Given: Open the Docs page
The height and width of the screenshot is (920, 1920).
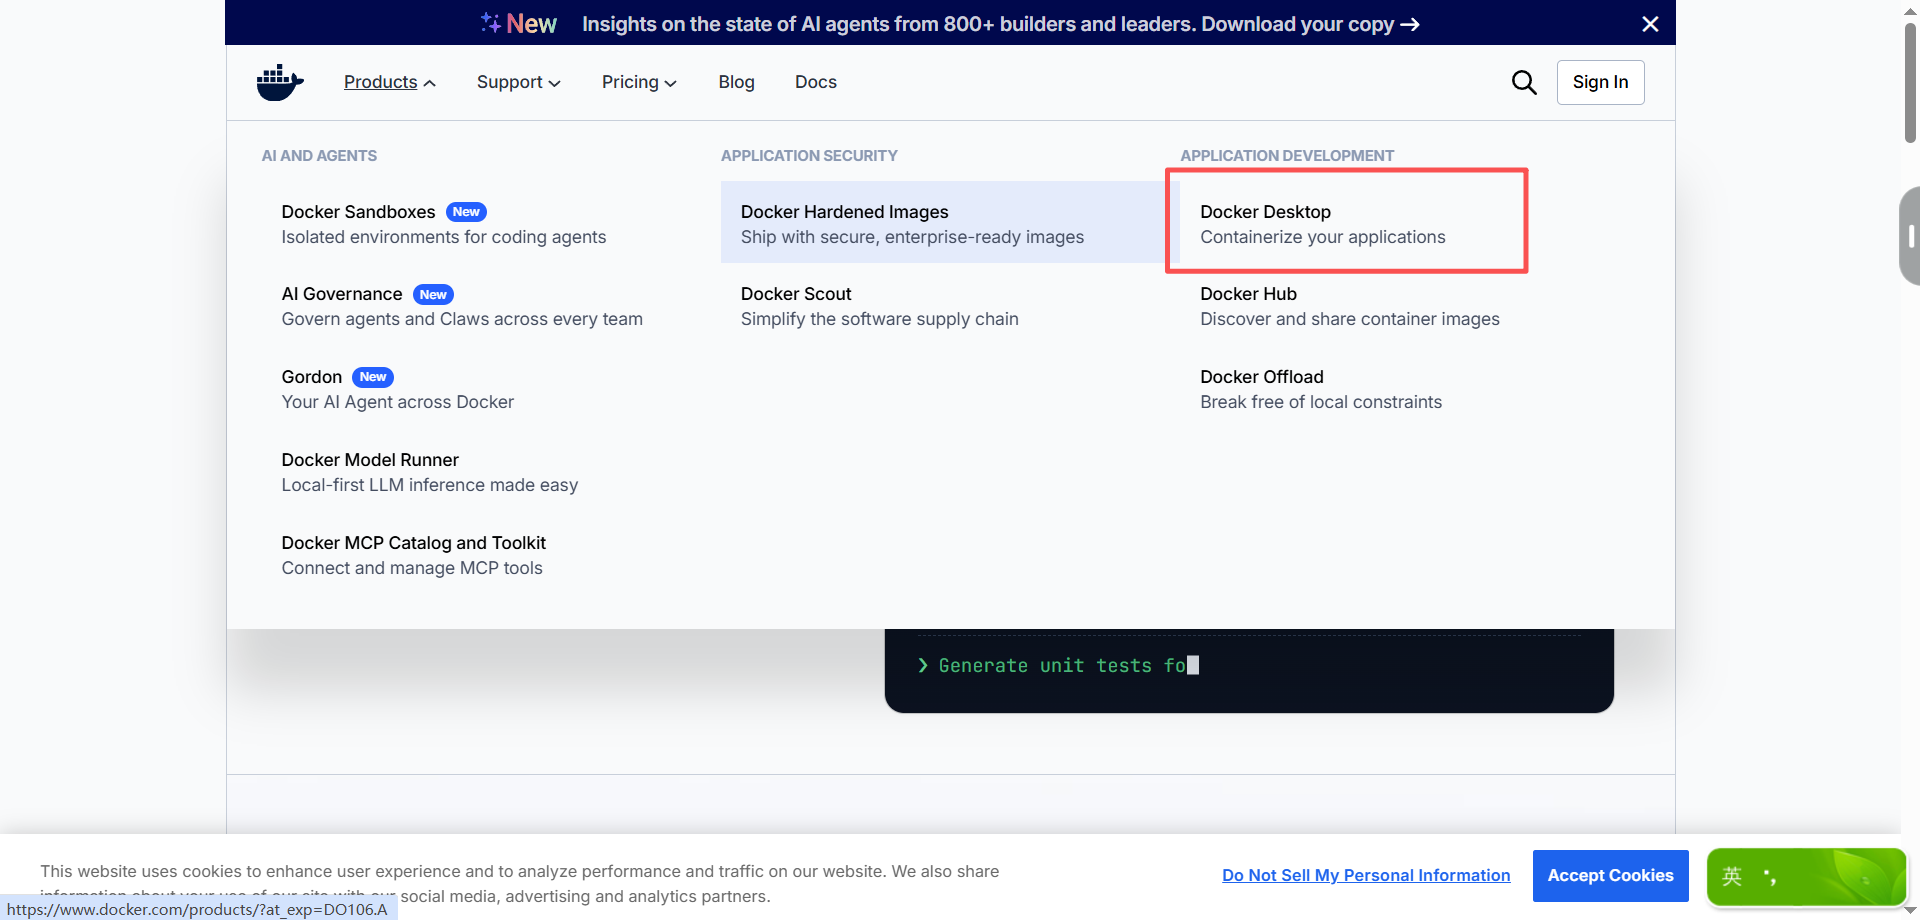Looking at the screenshot, I should coord(816,82).
